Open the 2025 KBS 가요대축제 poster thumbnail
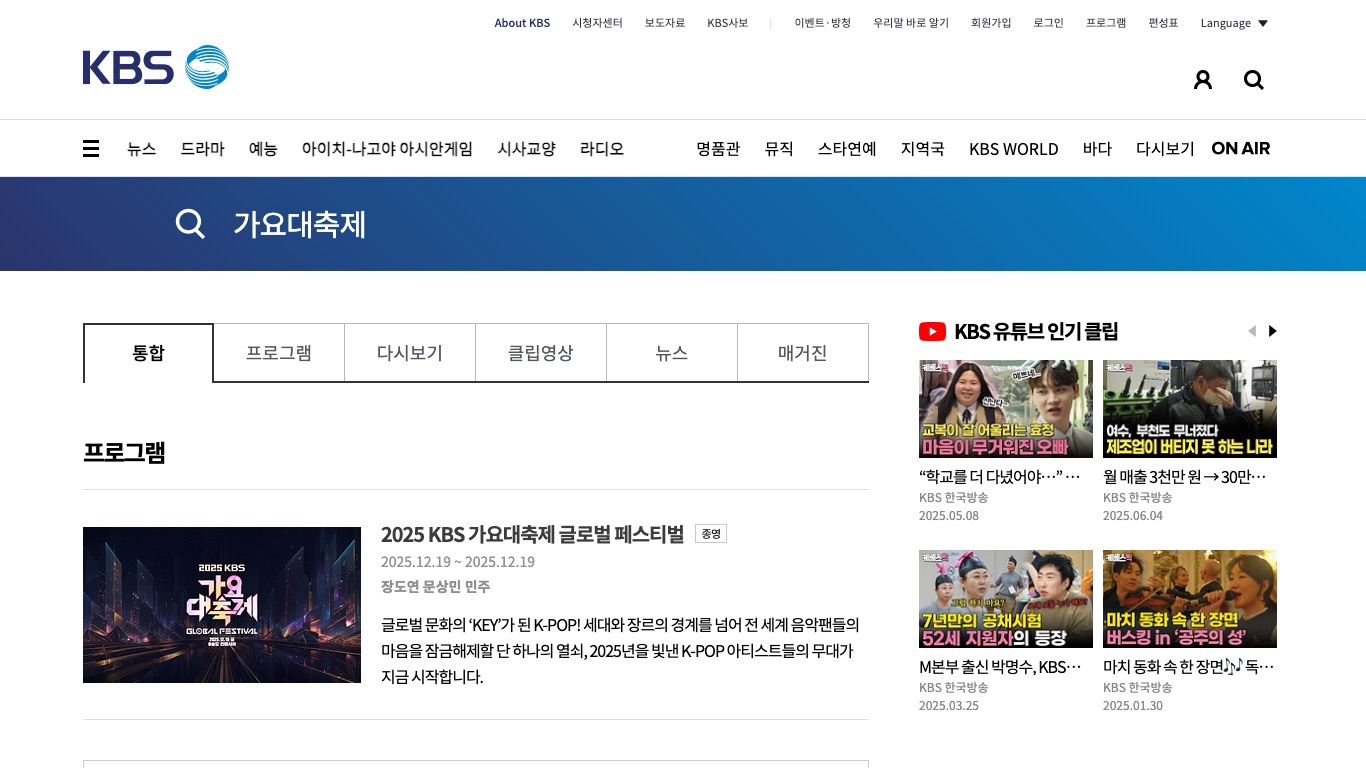The height and width of the screenshot is (768, 1366). coord(222,605)
